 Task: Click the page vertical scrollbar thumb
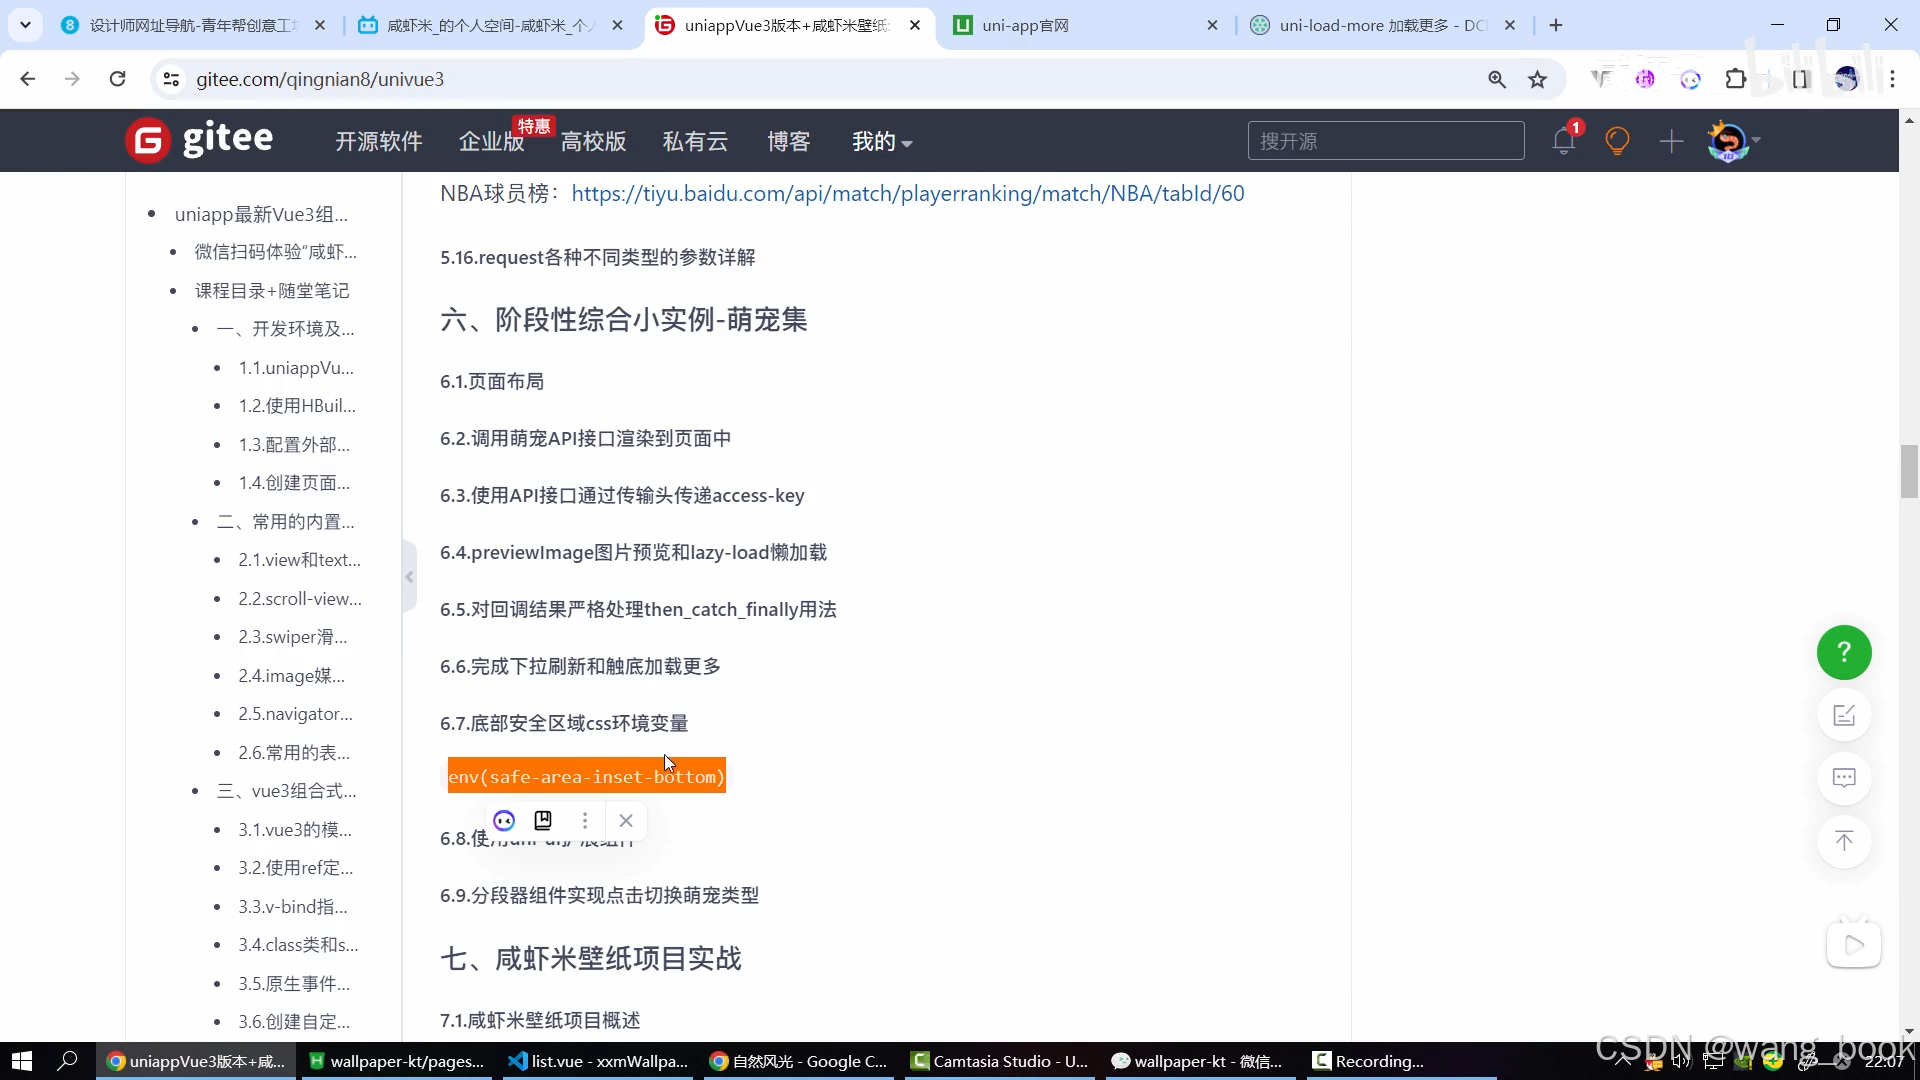click(x=1908, y=471)
